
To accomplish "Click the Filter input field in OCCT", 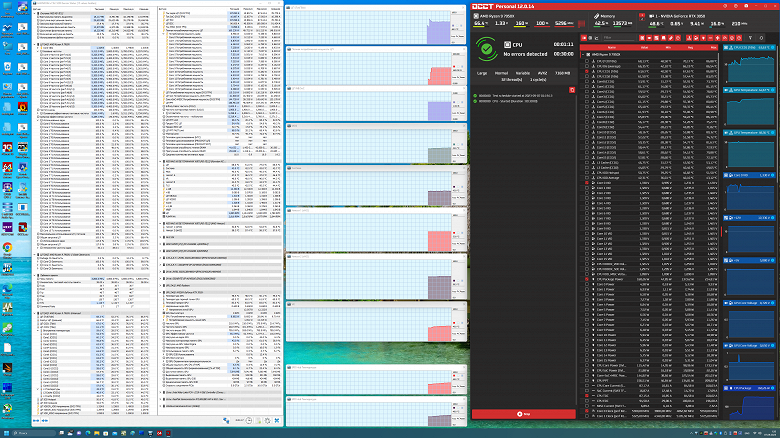I will pyautogui.click(x=619, y=38).
